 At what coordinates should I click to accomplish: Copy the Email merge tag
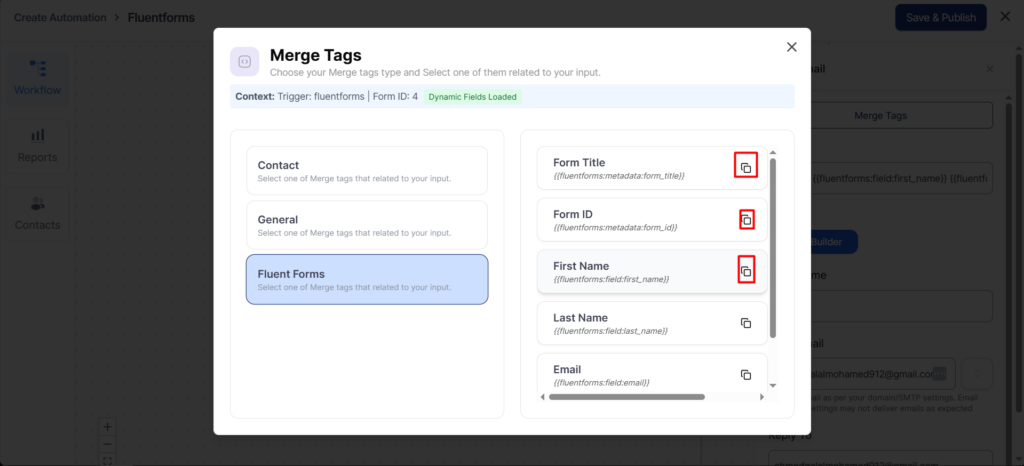(x=745, y=375)
